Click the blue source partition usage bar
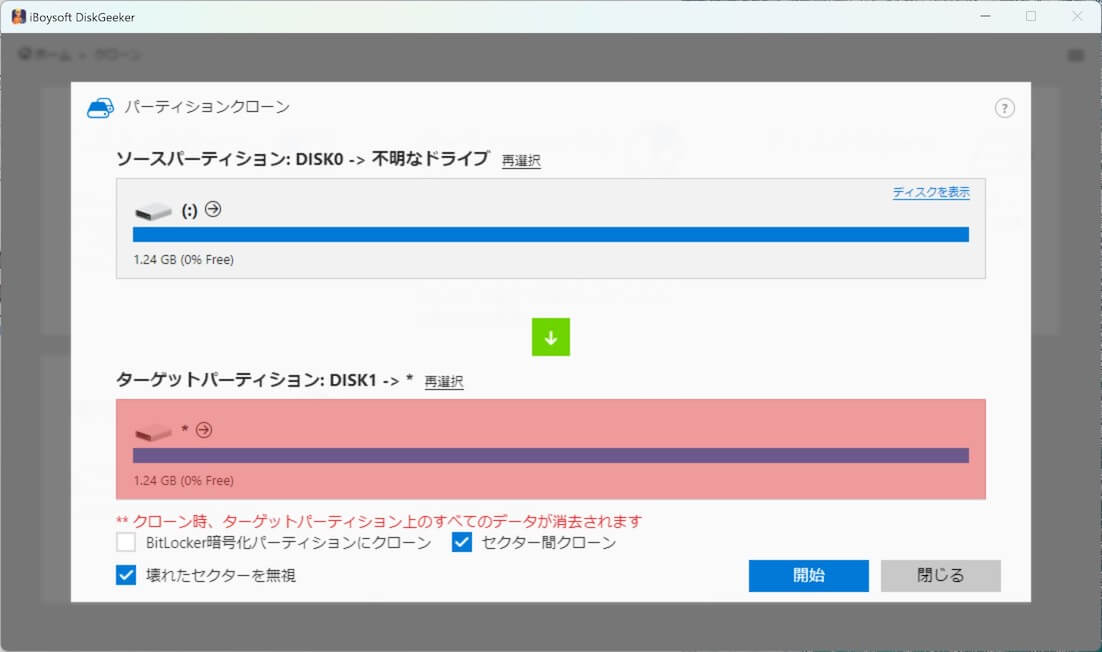The width and height of the screenshot is (1102, 652). [550, 235]
